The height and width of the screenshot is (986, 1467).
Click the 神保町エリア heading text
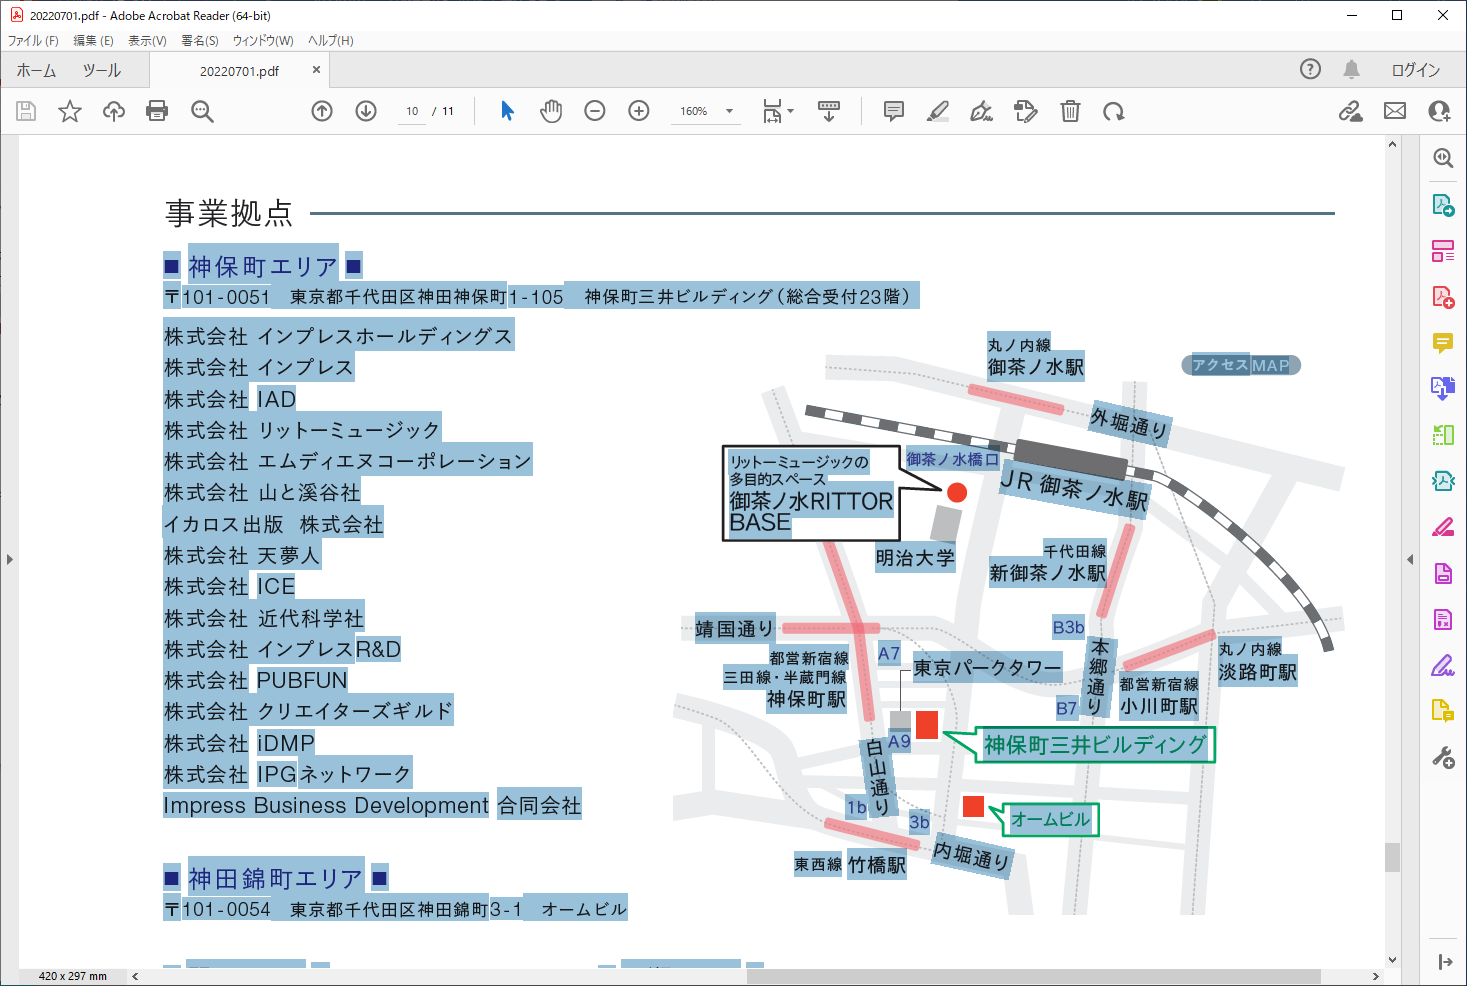[263, 266]
